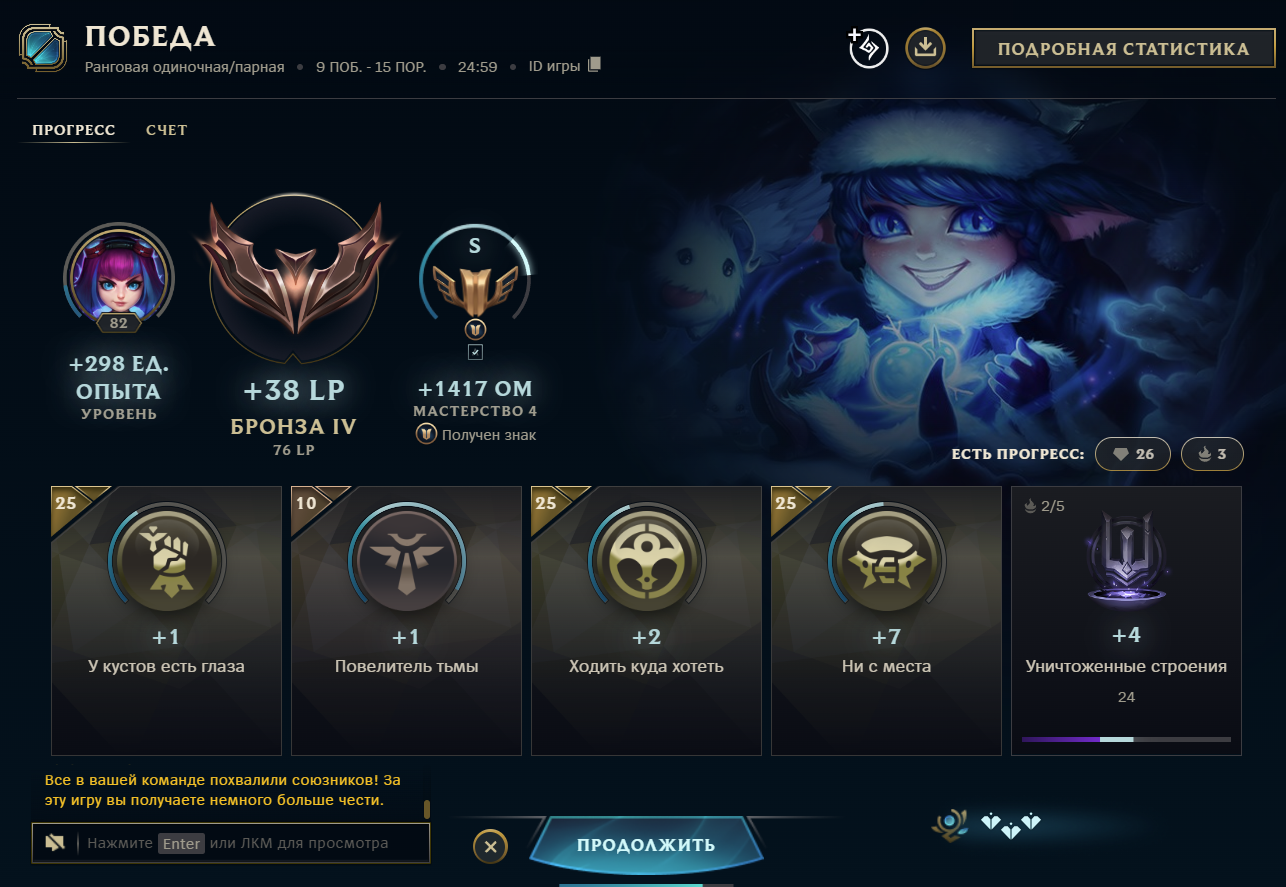Dismiss with the round X button

(490, 847)
